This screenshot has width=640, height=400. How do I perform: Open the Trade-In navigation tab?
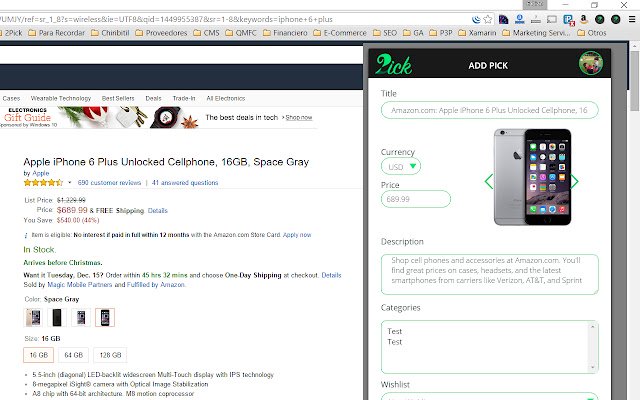click(184, 98)
